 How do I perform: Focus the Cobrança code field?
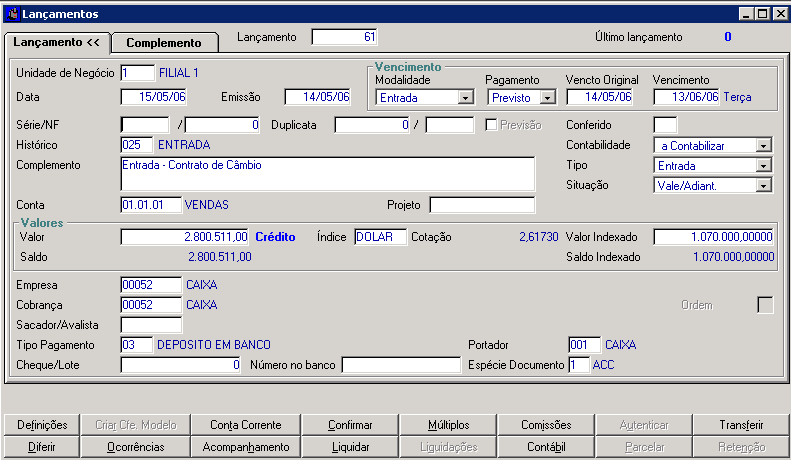point(151,305)
